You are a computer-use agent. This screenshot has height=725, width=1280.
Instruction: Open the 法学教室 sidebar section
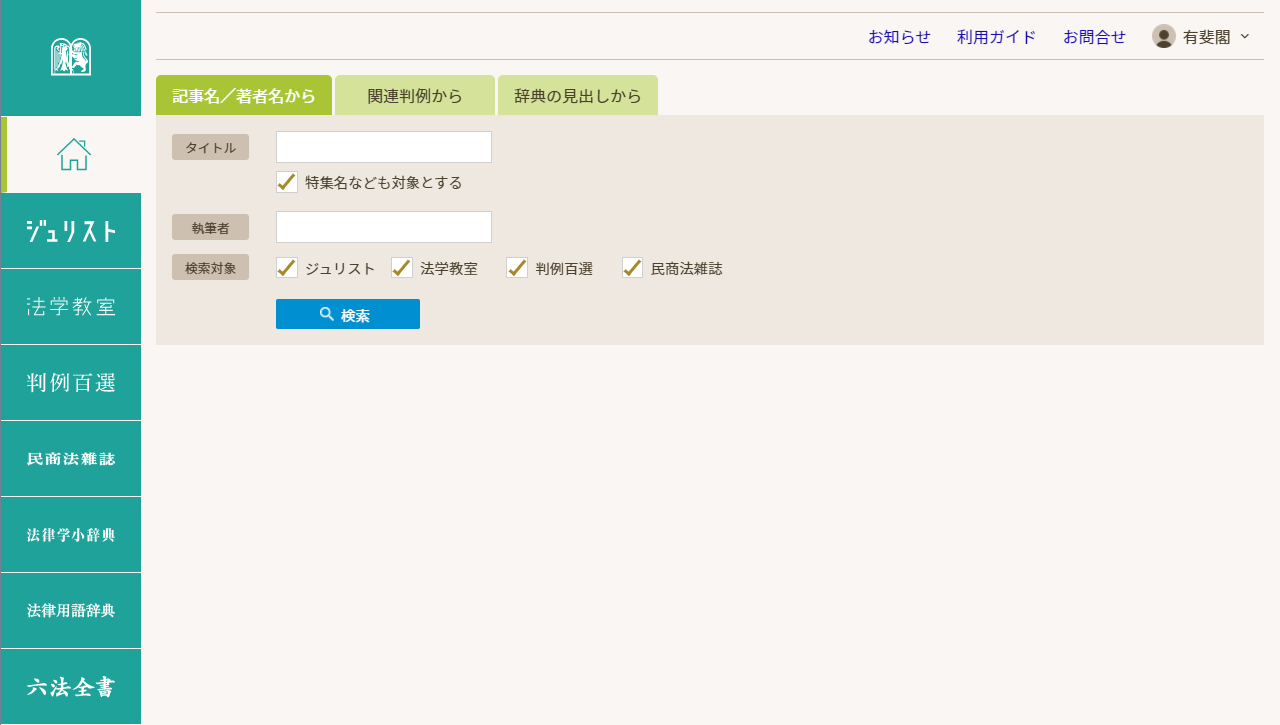pyautogui.click(x=71, y=307)
